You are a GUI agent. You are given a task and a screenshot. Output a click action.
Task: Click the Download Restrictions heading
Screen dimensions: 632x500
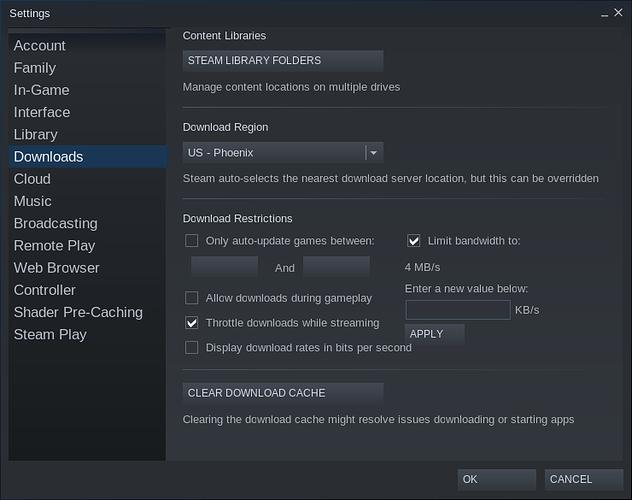(237, 218)
